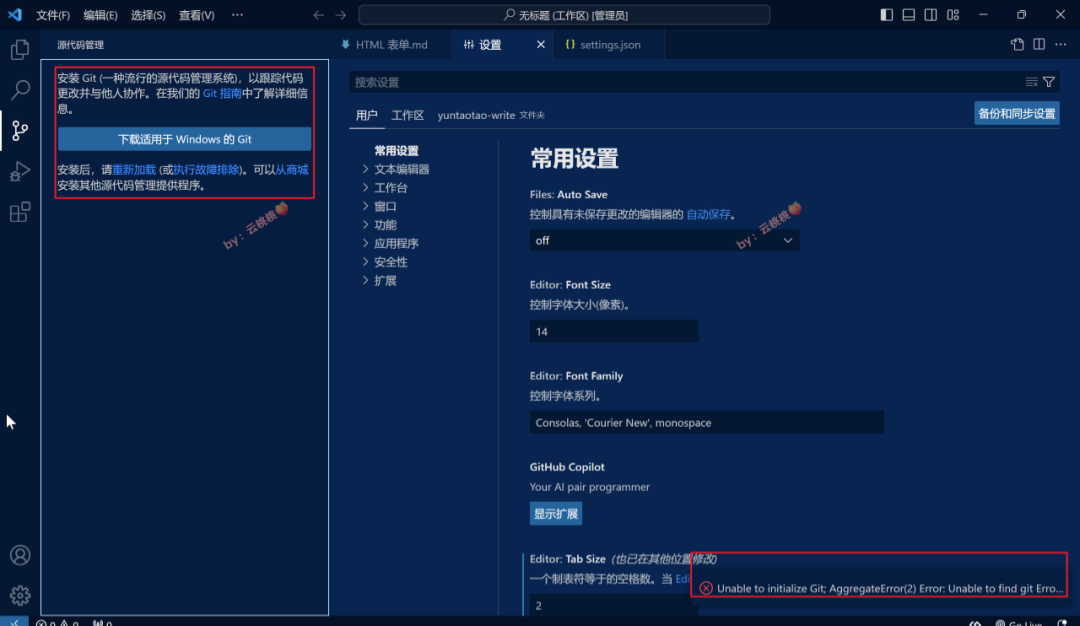Open the Git 指南 link
The height and width of the screenshot is (626, 1080).
[222, 94]
